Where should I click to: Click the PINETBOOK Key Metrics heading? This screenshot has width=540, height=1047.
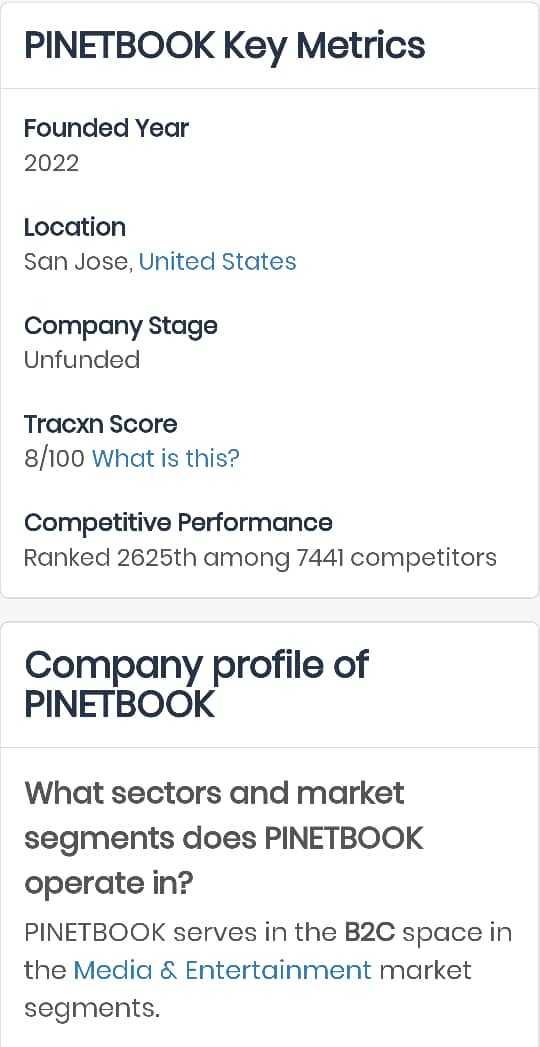pos(224,46)
